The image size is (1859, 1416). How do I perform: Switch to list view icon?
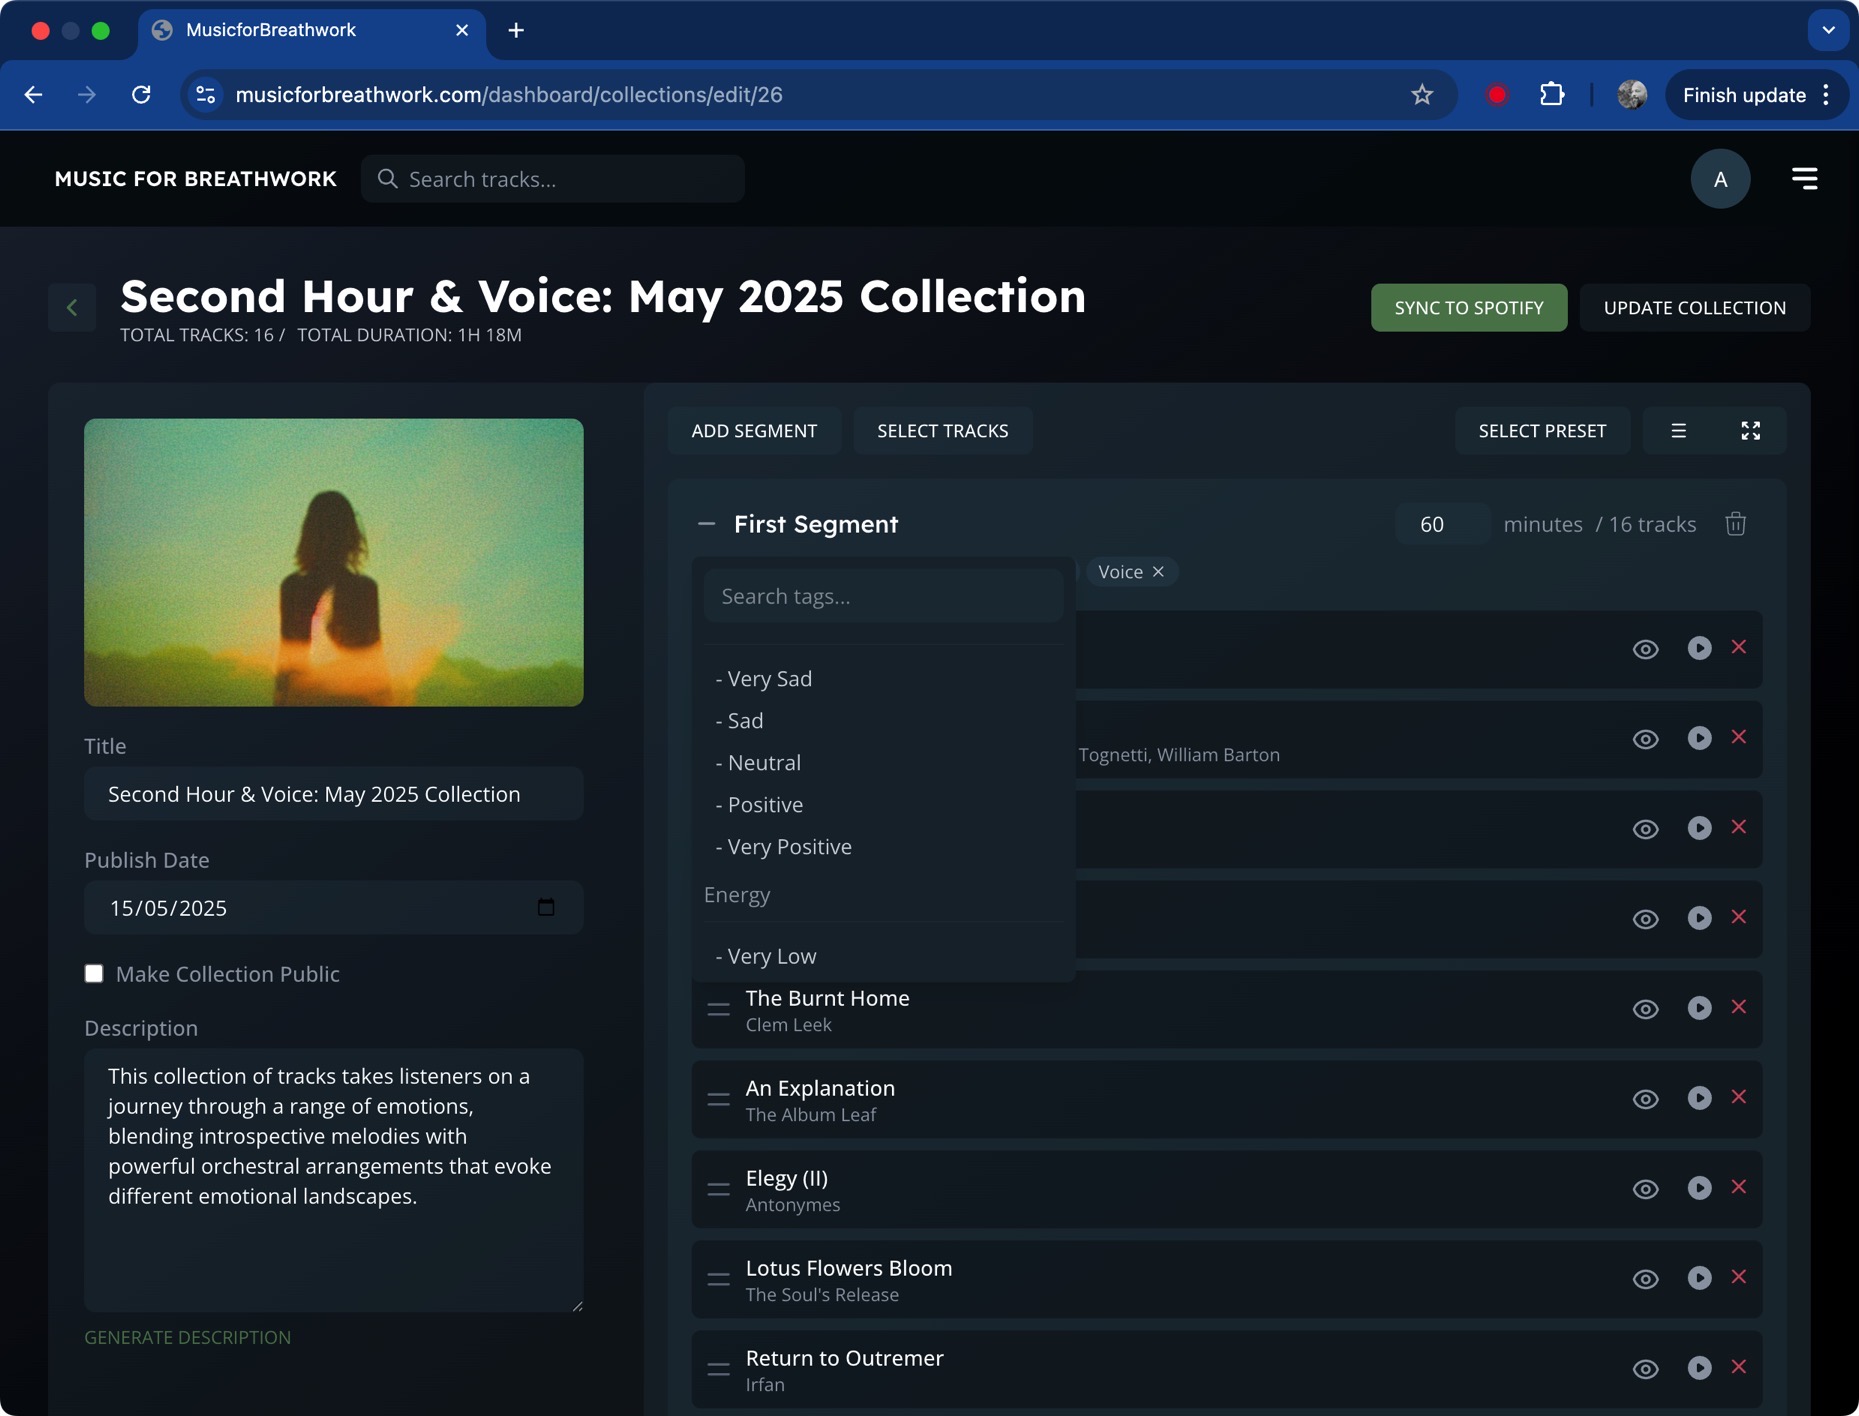[x=1678, y=431]
